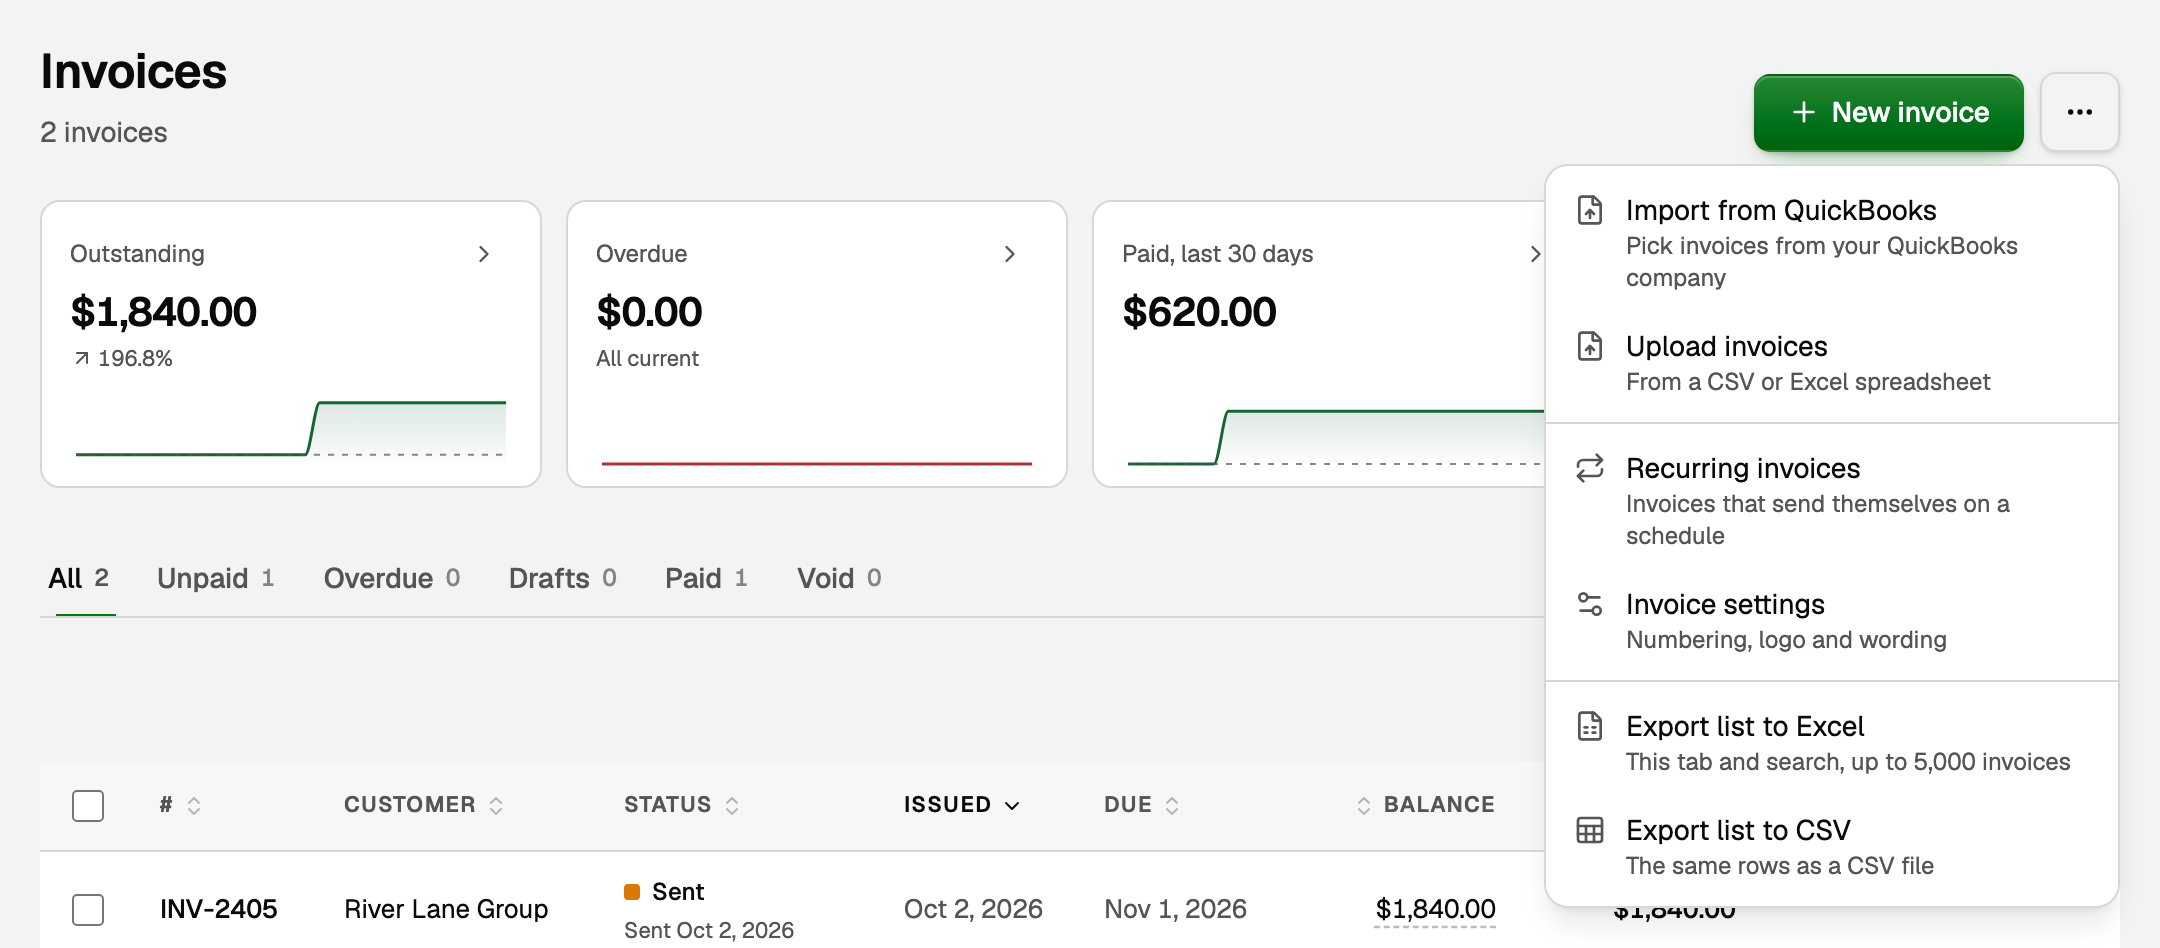Click the orange Sent status indicator

[632, 891]
